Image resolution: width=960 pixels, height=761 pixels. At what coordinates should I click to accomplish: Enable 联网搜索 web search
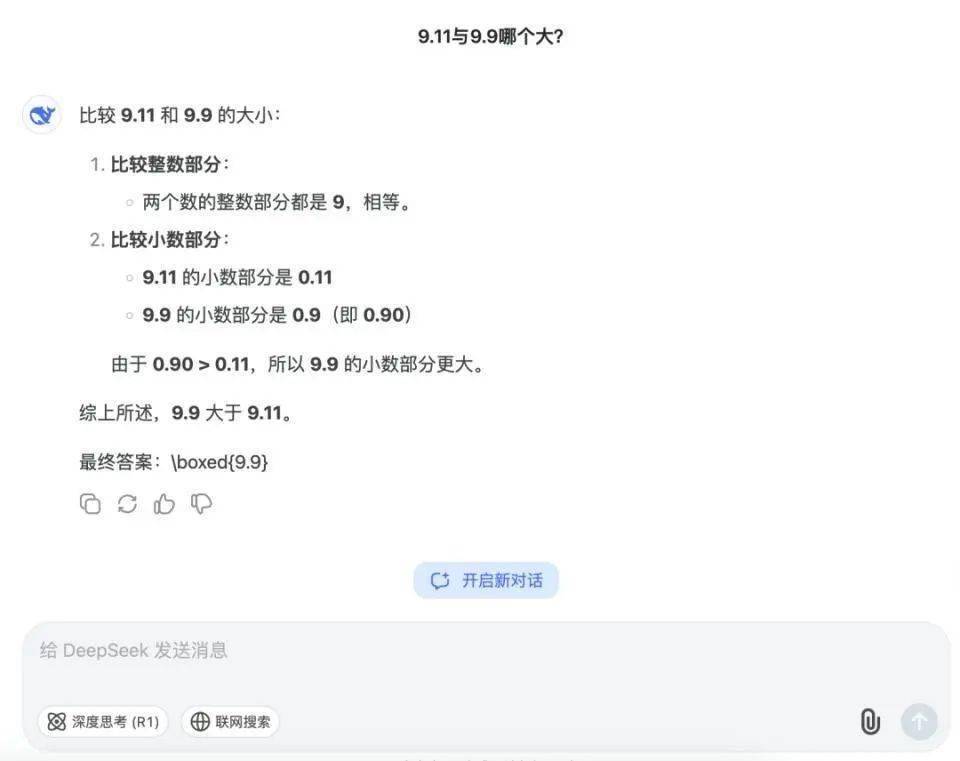pyautogui.click(x=230, y=722)
